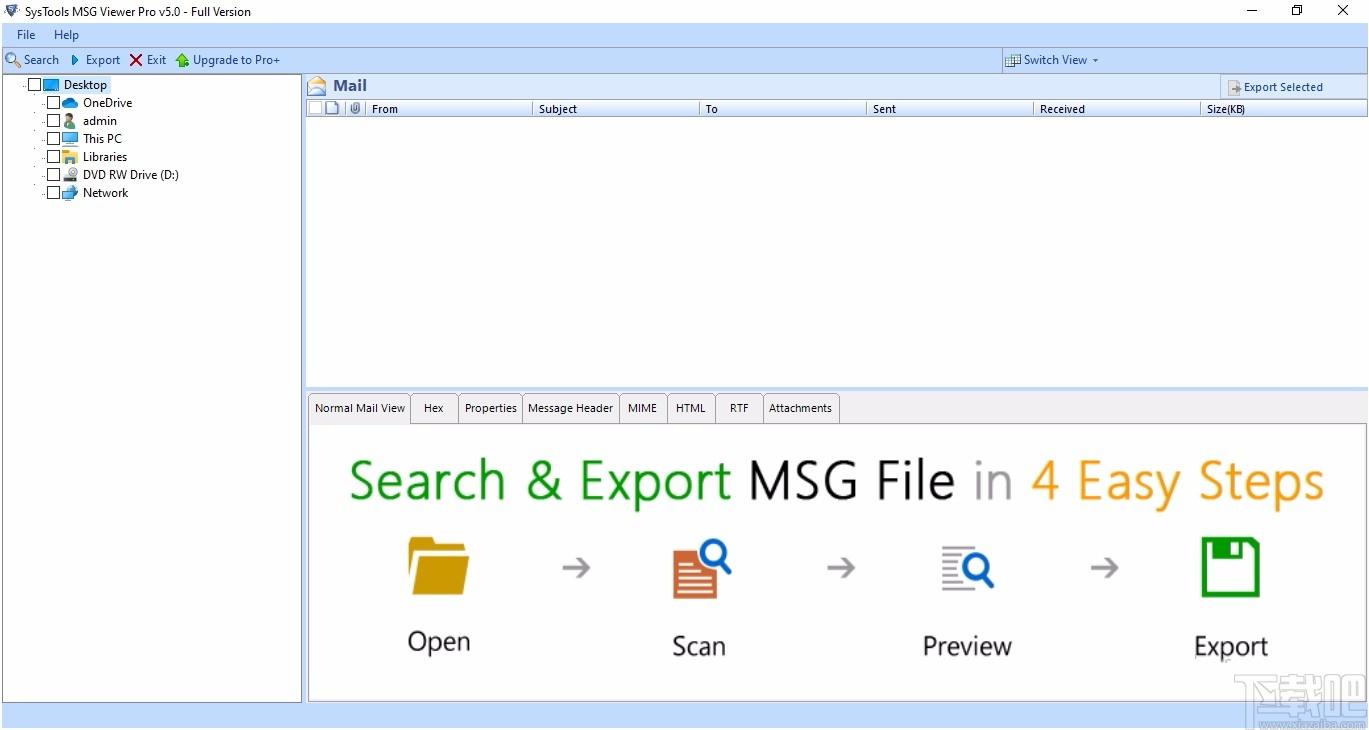Switch to the HTML tab
The image size is (1369, 730).
[691, 408]
